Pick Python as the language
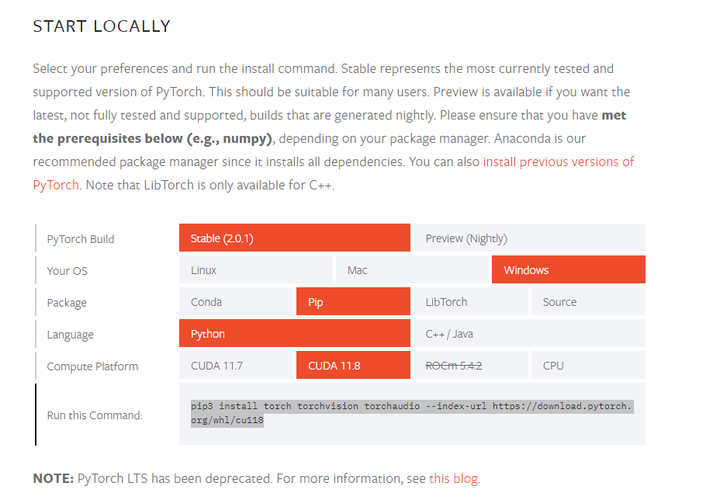This screenshot has width=720, height=500. click(x=294, y=334)
